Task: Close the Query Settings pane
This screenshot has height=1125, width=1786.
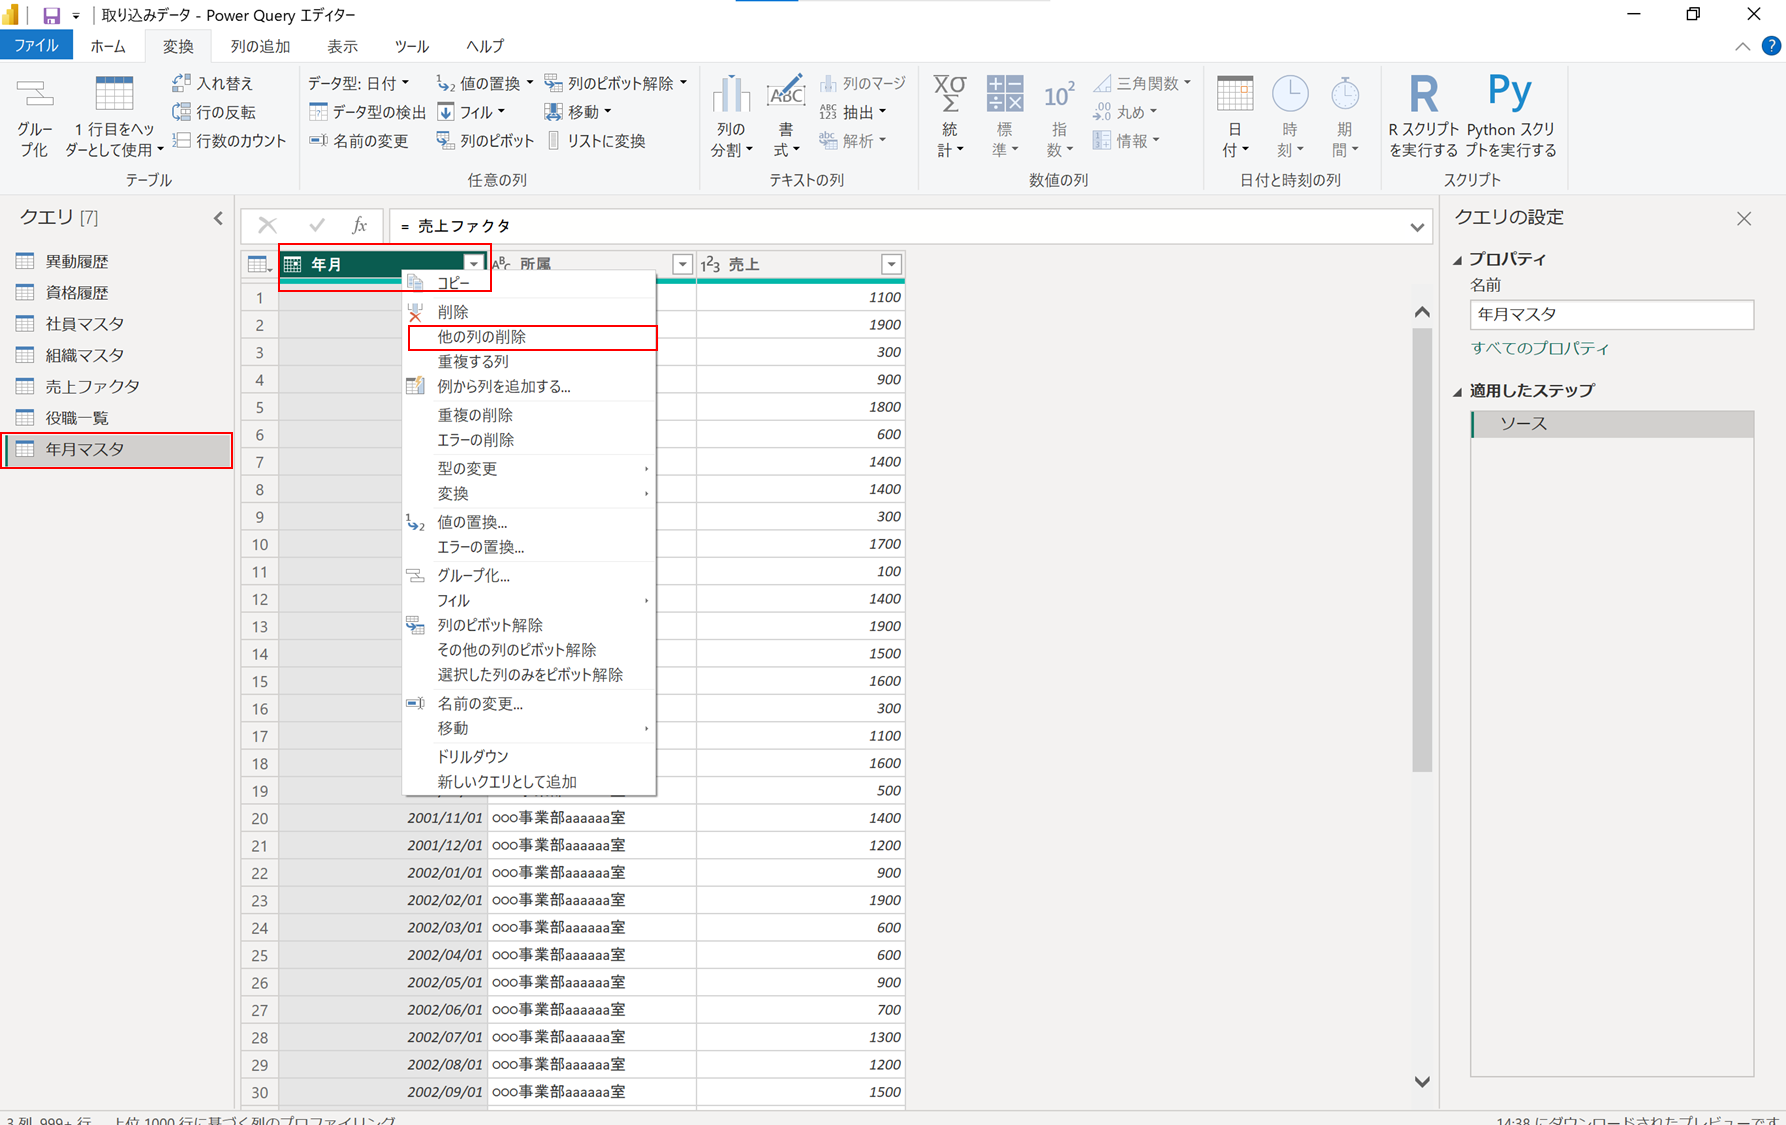Action: click(1744, 218)
